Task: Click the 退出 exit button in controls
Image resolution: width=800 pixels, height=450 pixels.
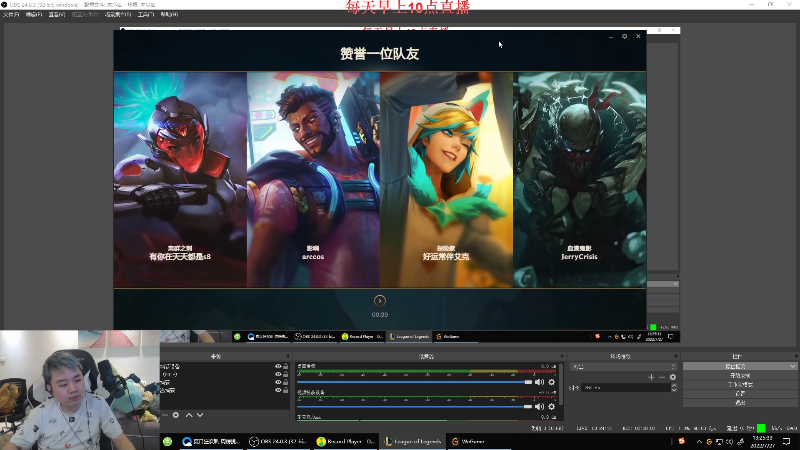Action: [740, 403]
